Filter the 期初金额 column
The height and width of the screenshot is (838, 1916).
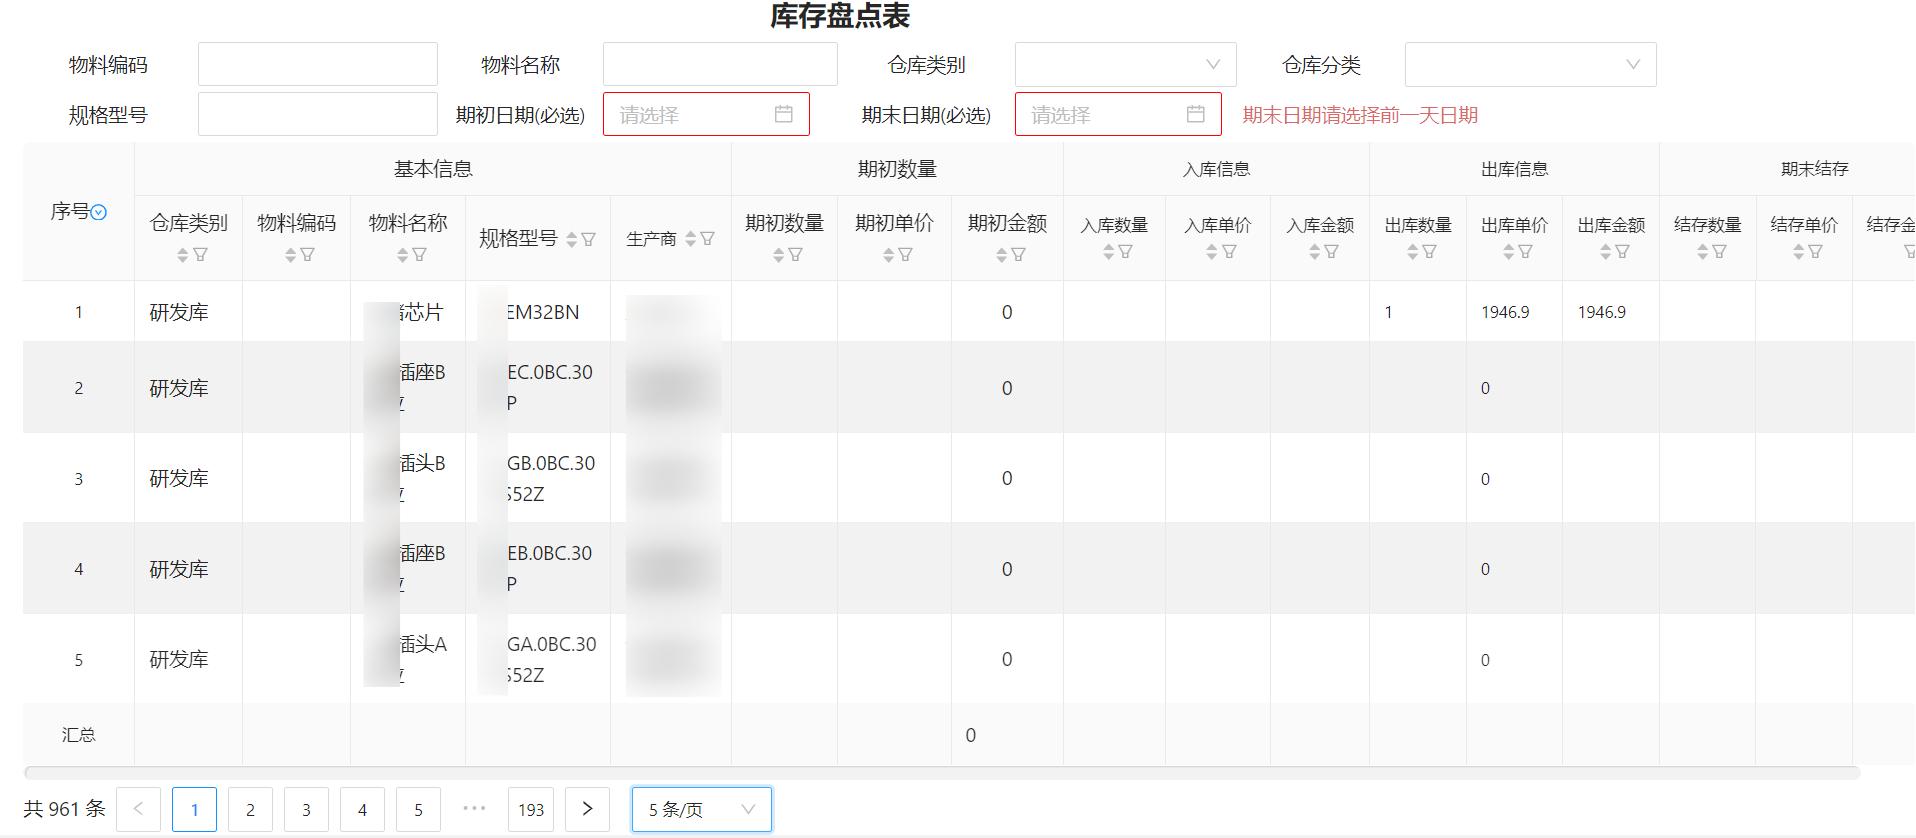1018,255
